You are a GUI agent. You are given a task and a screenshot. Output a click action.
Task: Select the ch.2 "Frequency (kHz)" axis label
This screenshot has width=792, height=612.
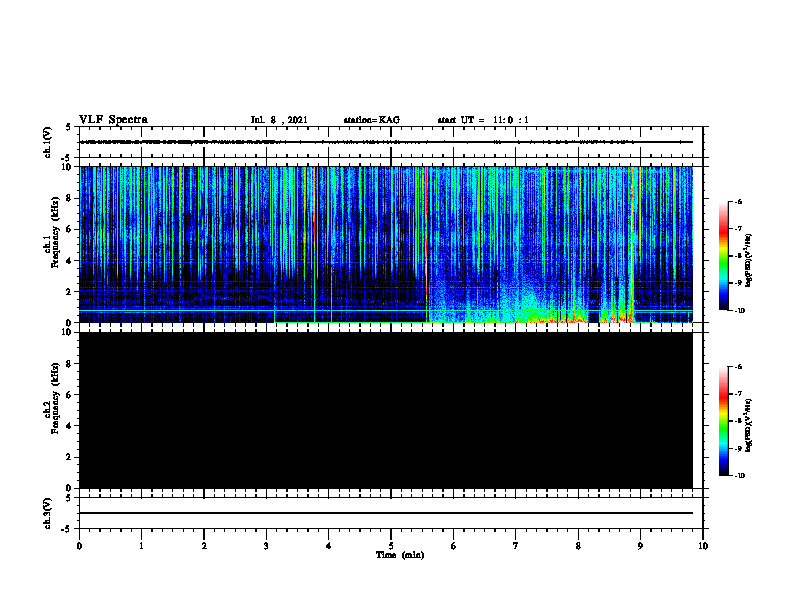click(x=55, y=398)
